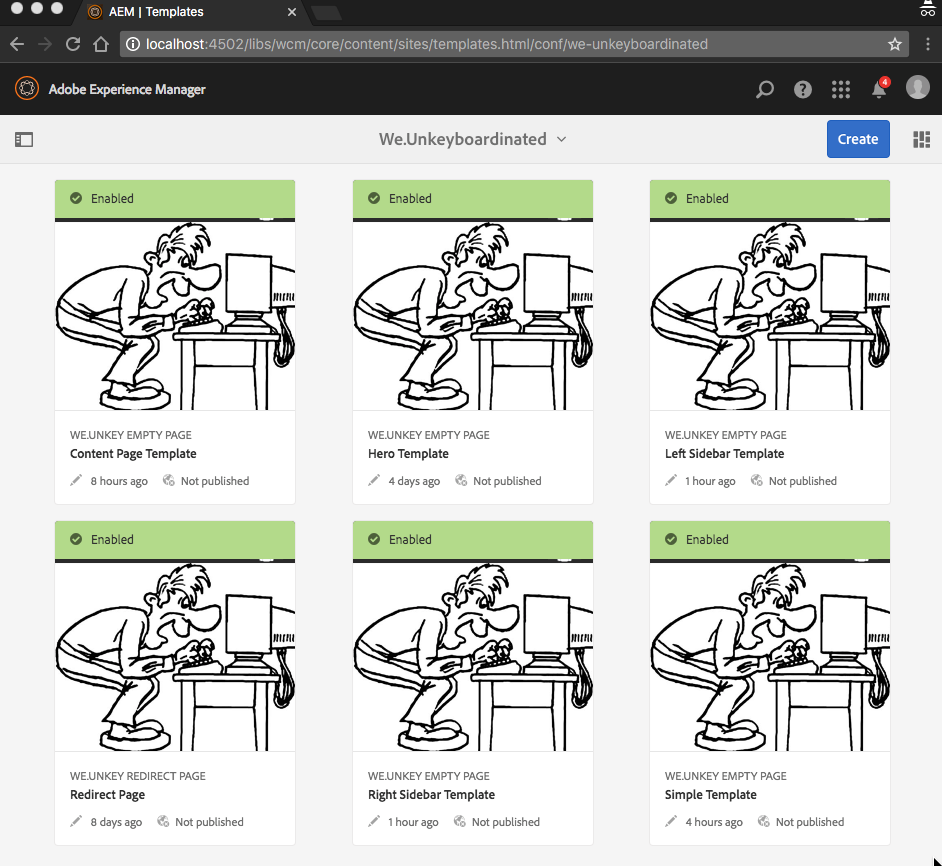Click Enabled check icon on Simple Template
942x866 pixels.
[671, 539]
